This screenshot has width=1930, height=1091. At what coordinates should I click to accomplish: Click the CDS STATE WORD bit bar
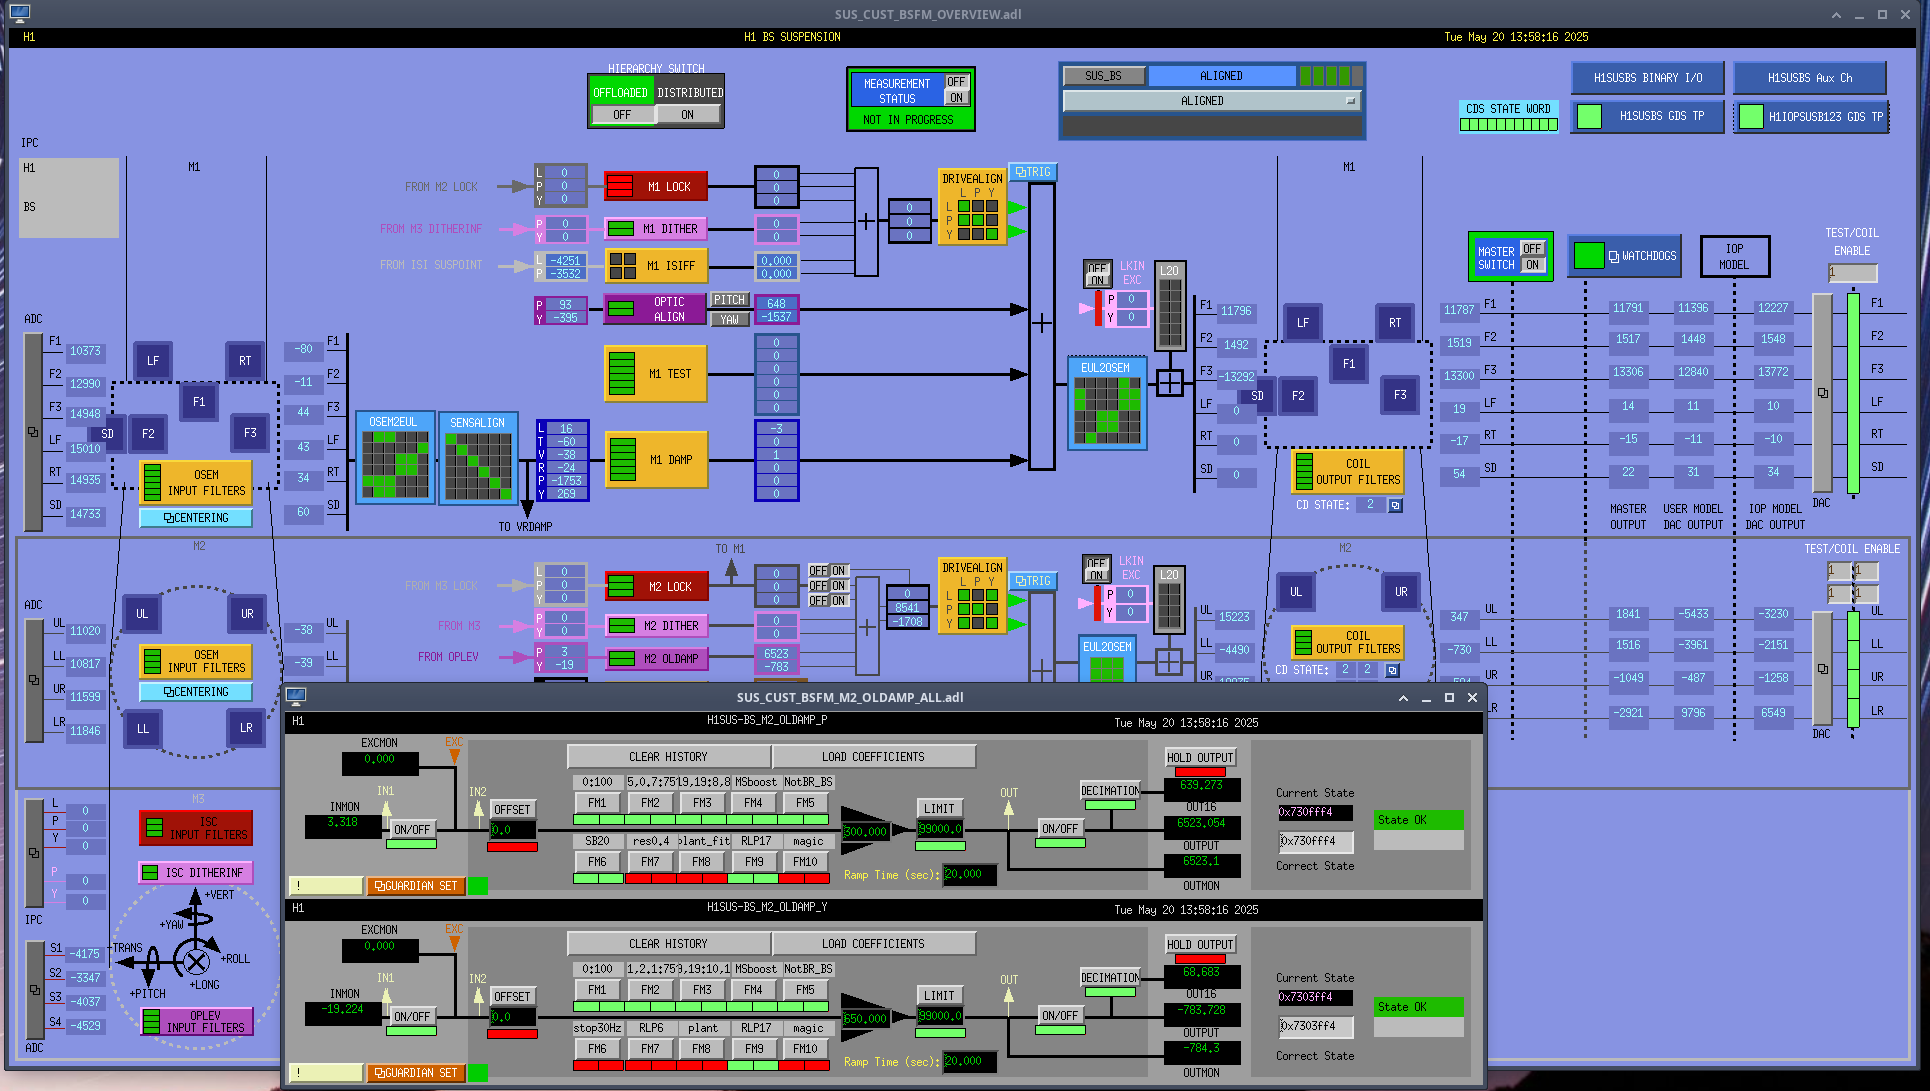coord(1508,125)
